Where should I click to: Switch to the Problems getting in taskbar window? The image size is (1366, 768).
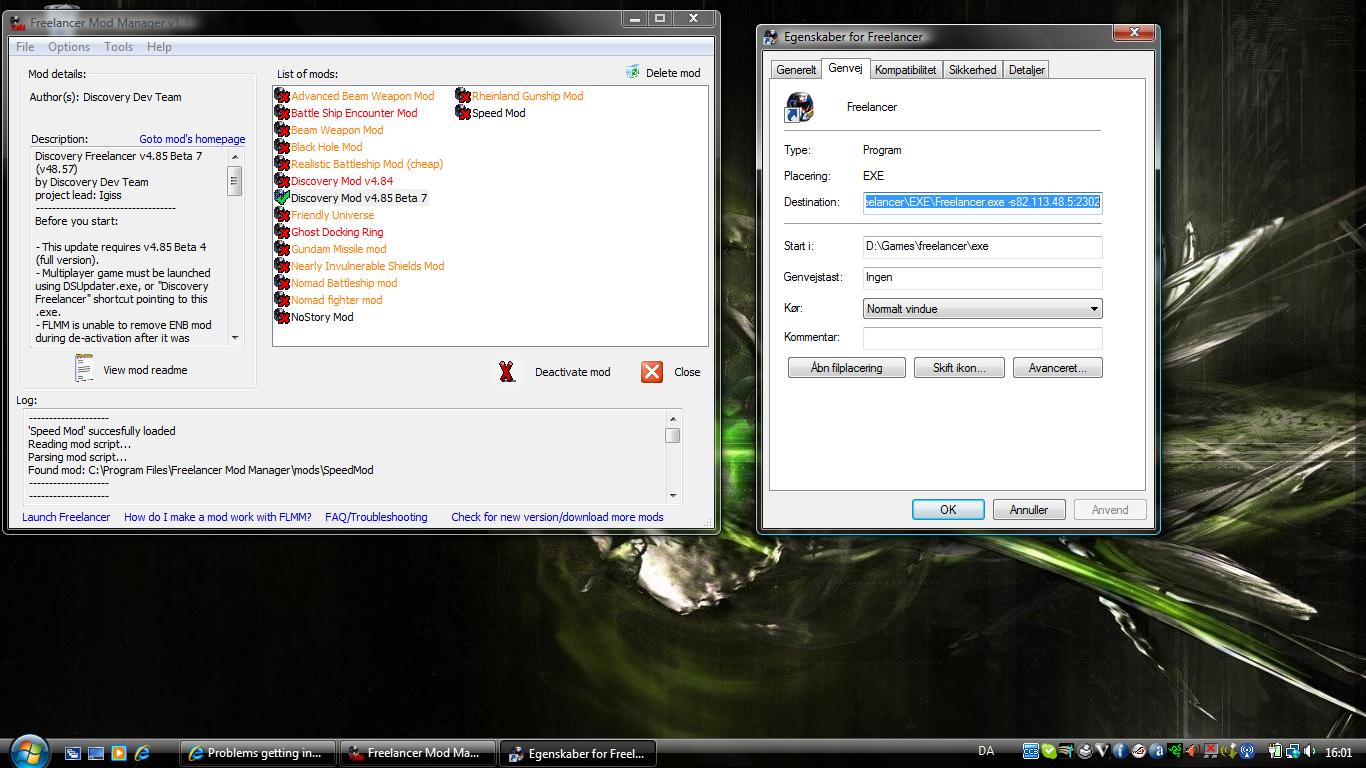click(x=258, y=753)
